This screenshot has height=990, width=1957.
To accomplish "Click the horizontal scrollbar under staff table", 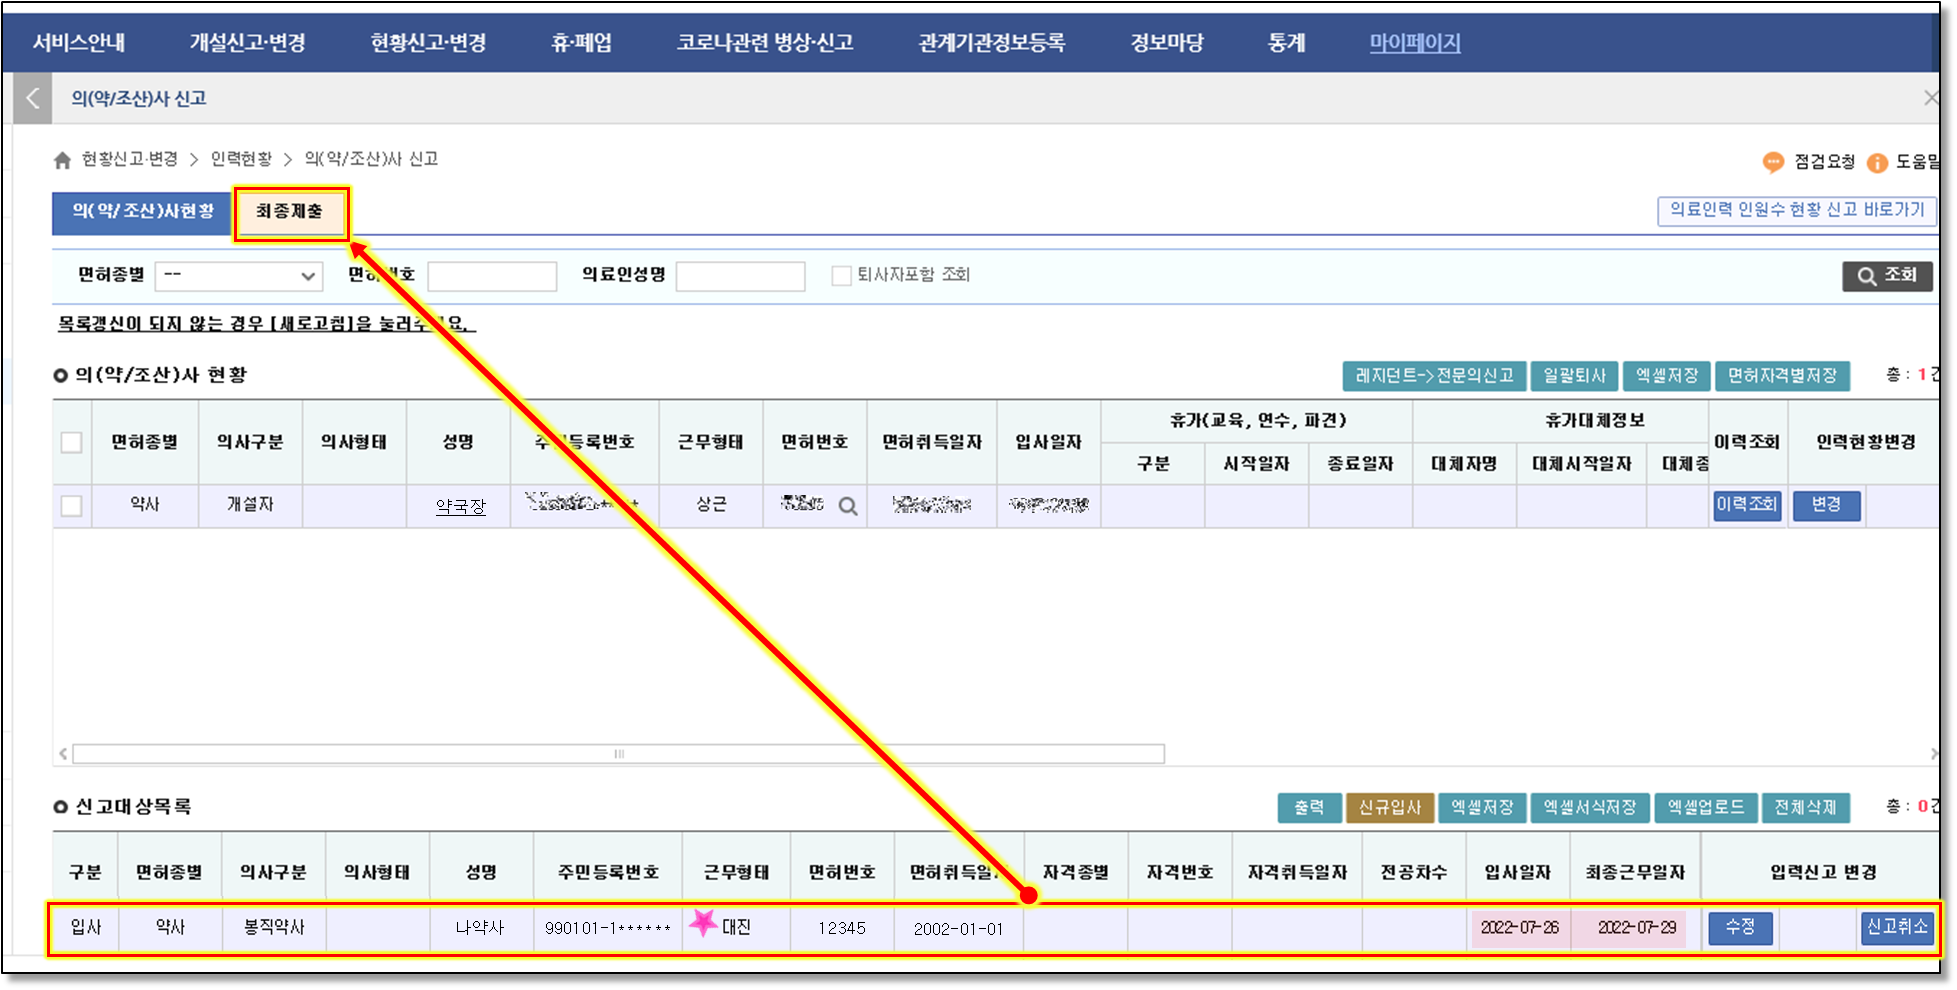I will pyautogui.click(x=618, y=754).
